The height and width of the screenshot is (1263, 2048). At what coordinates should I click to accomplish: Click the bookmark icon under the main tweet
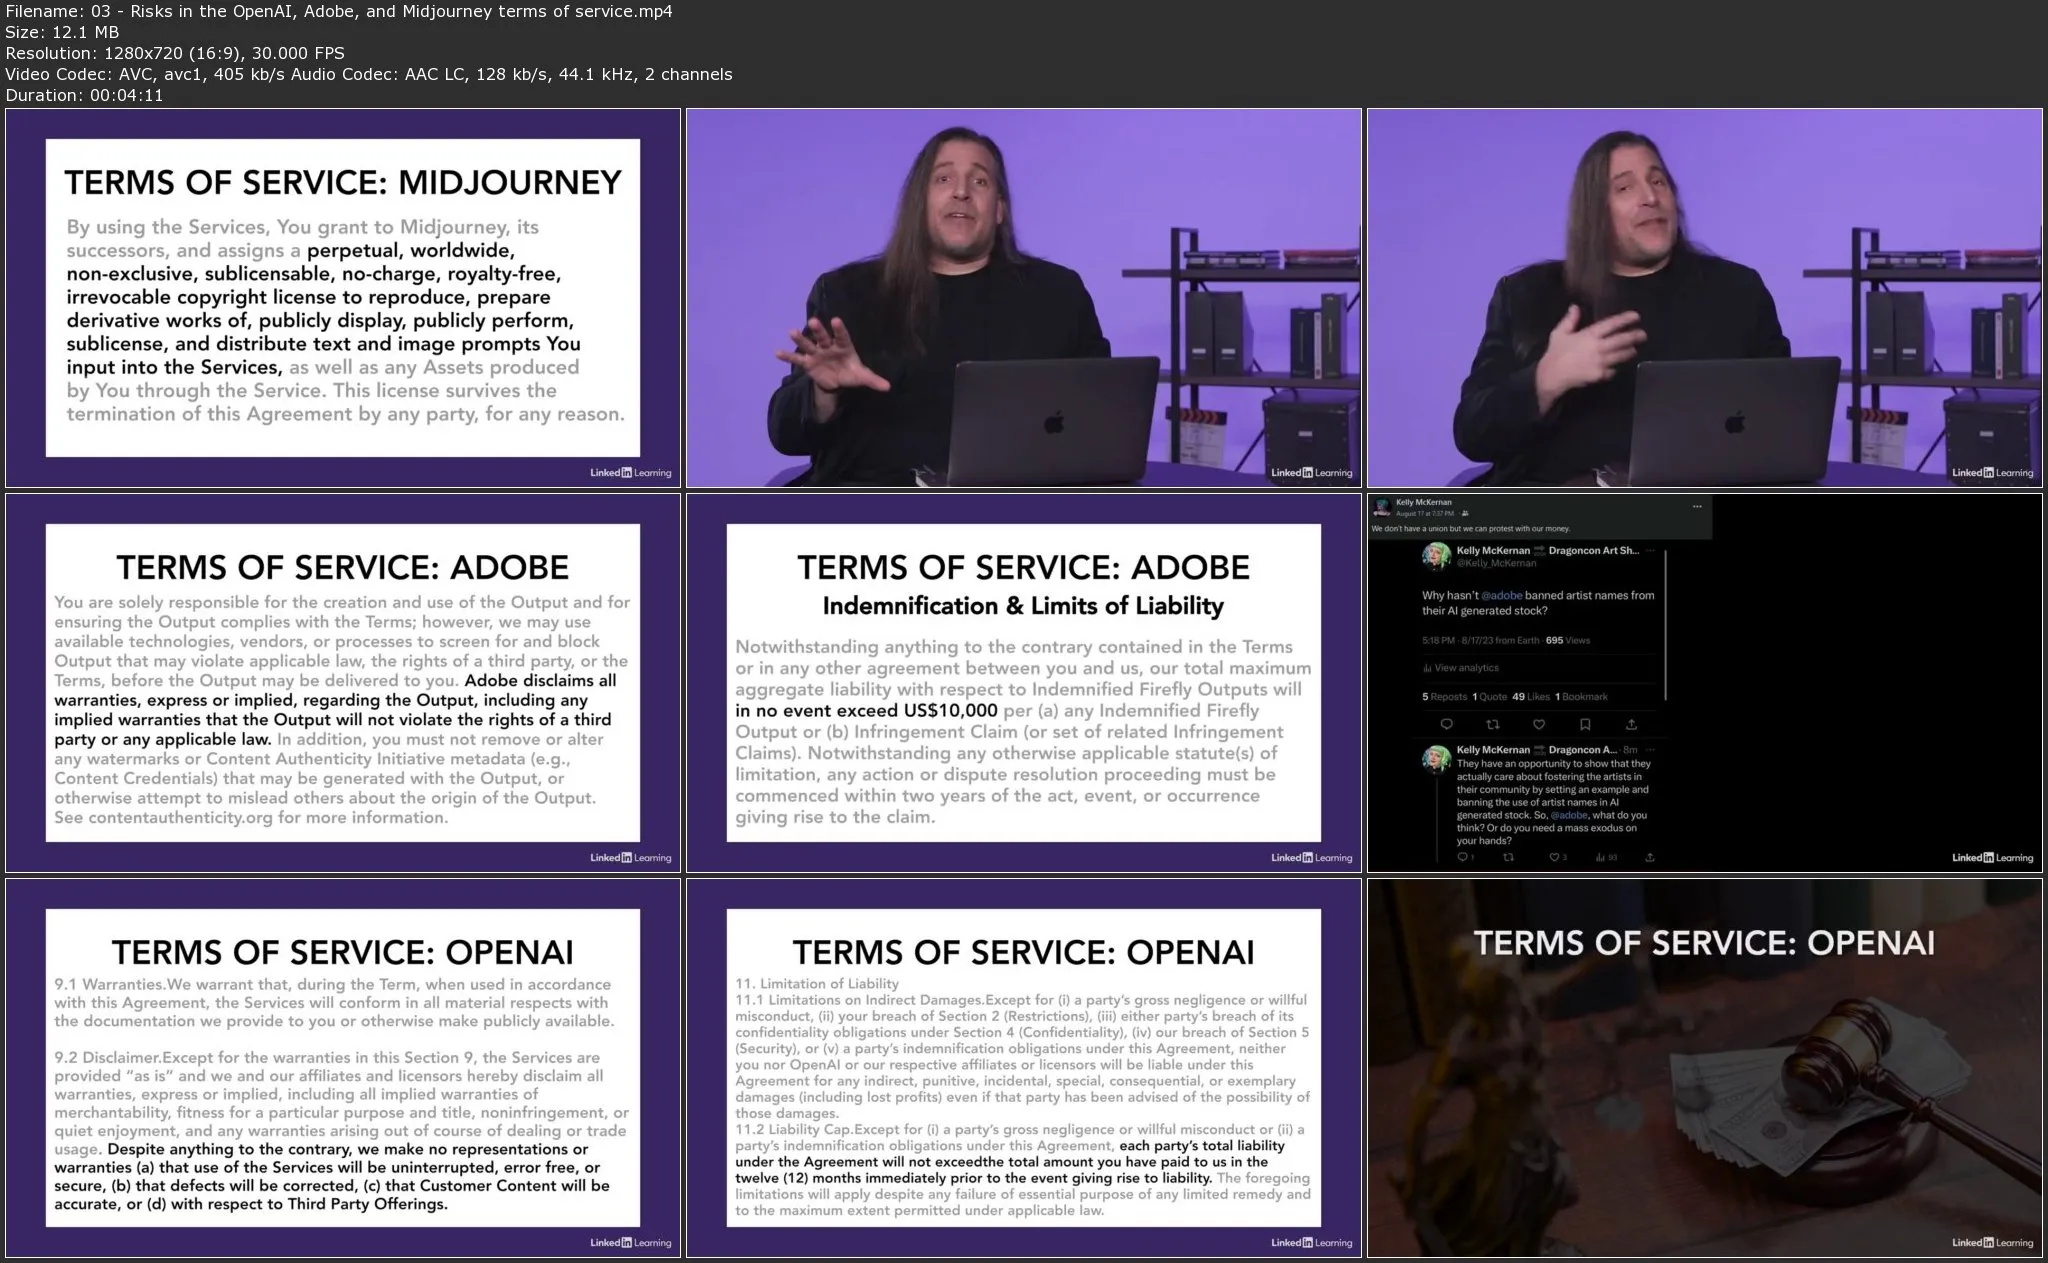coord(1585,724)
